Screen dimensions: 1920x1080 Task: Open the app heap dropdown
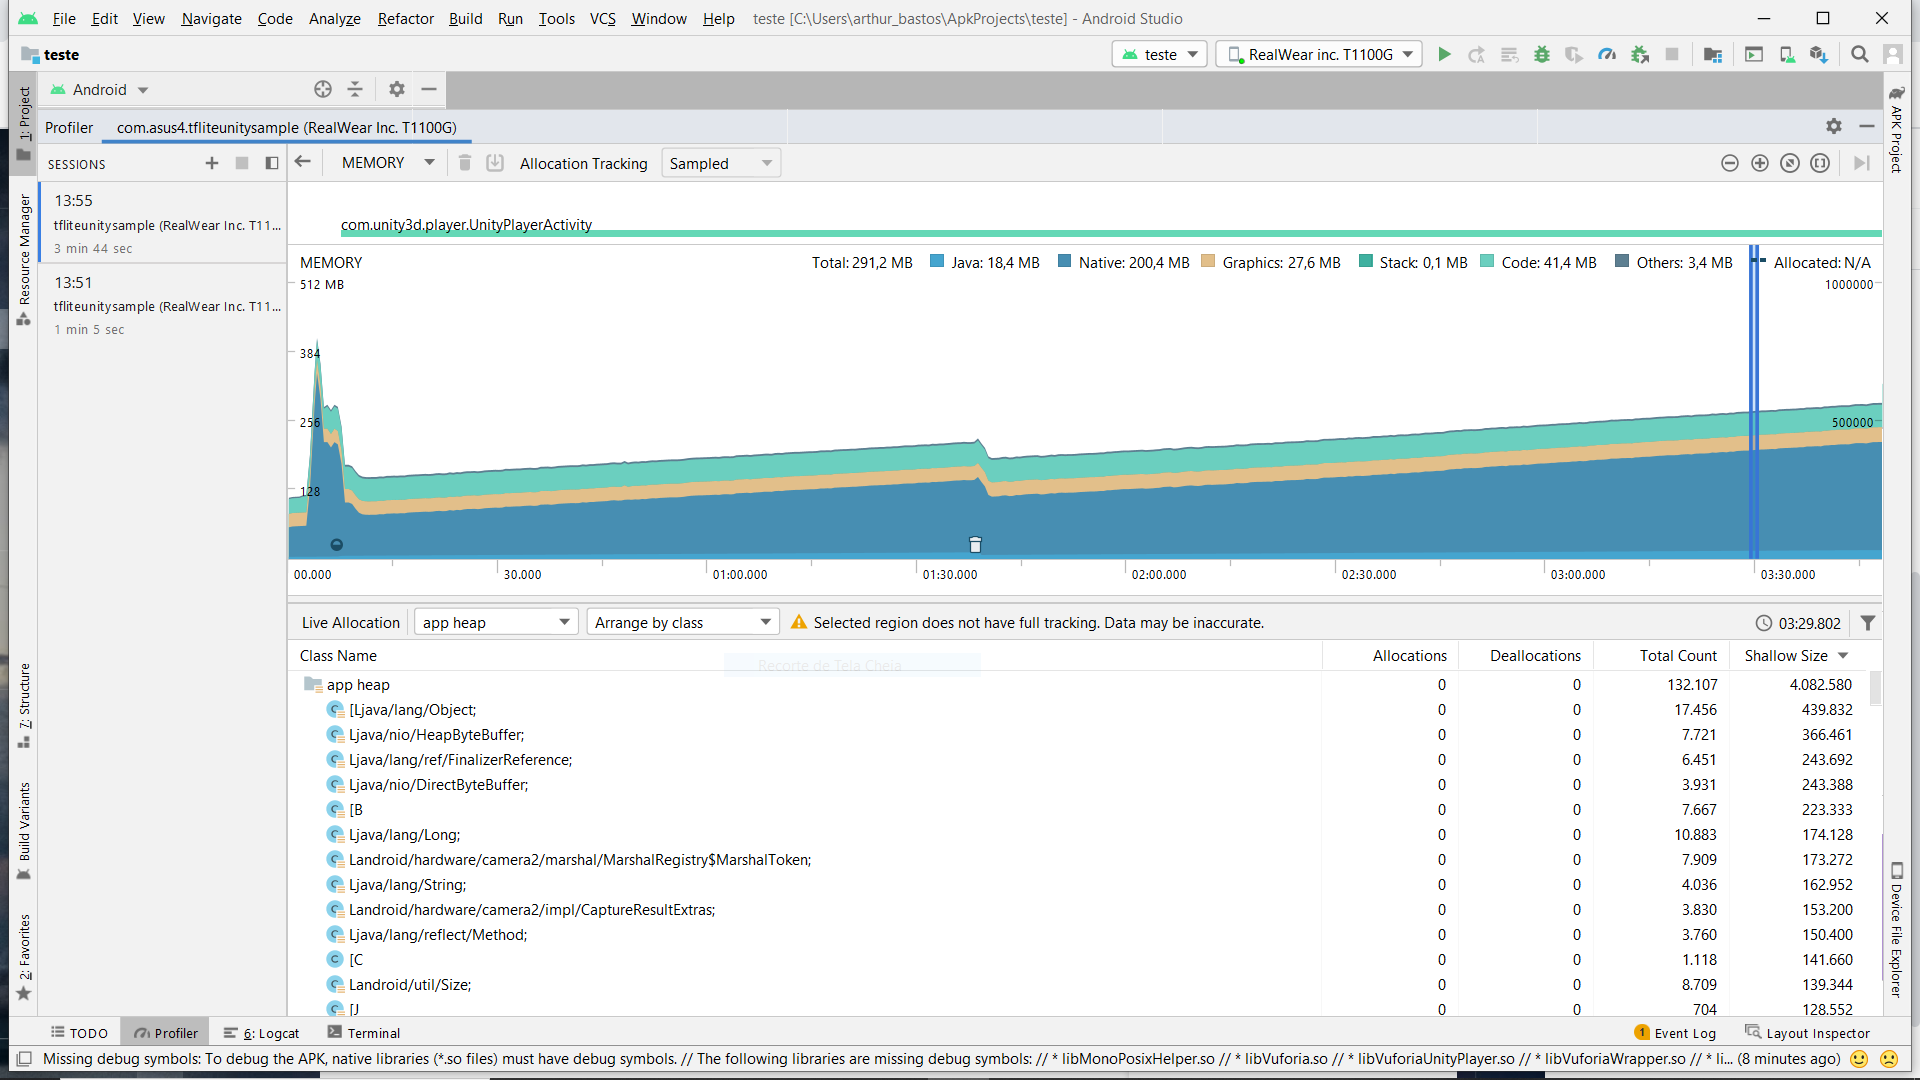coord(496,622)
